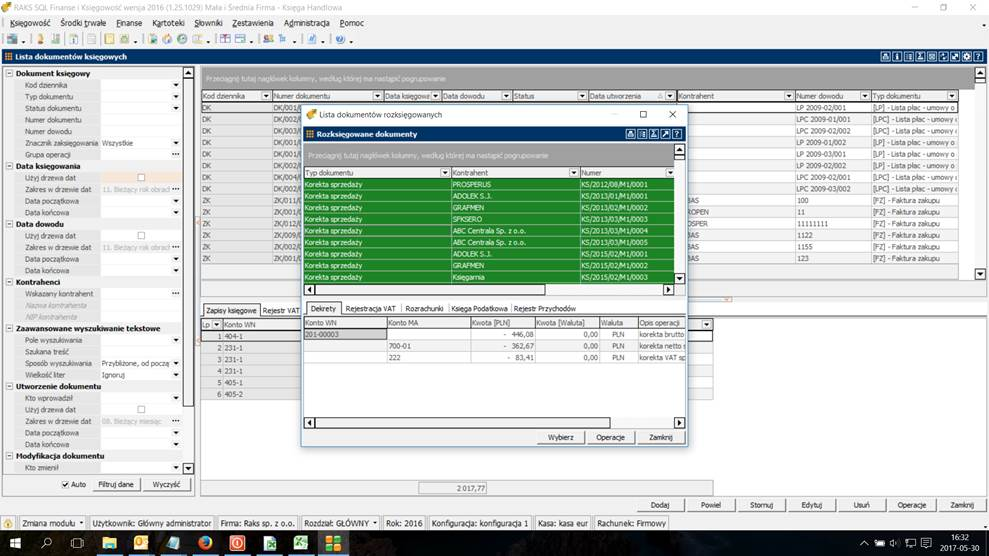The width and height of the screenshot is (989, 556).
Task: Click the help question mark in Rozksięgowane dokumenty header
Action: (x=677, y=134)
